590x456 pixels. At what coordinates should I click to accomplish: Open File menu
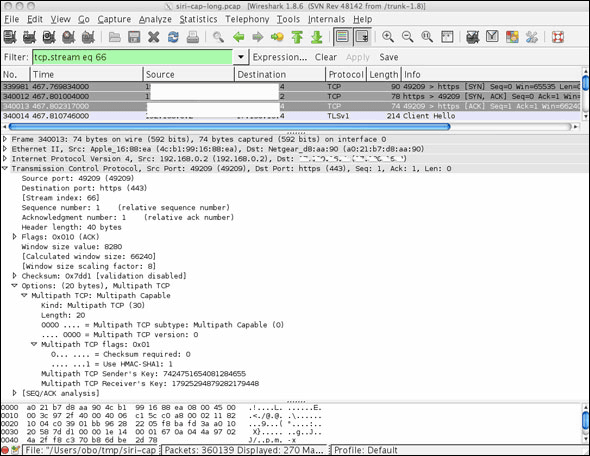click(12, 19)
